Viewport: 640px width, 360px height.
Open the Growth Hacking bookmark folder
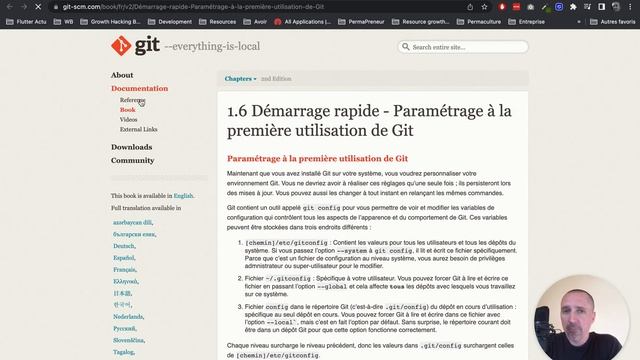(110, 22)
